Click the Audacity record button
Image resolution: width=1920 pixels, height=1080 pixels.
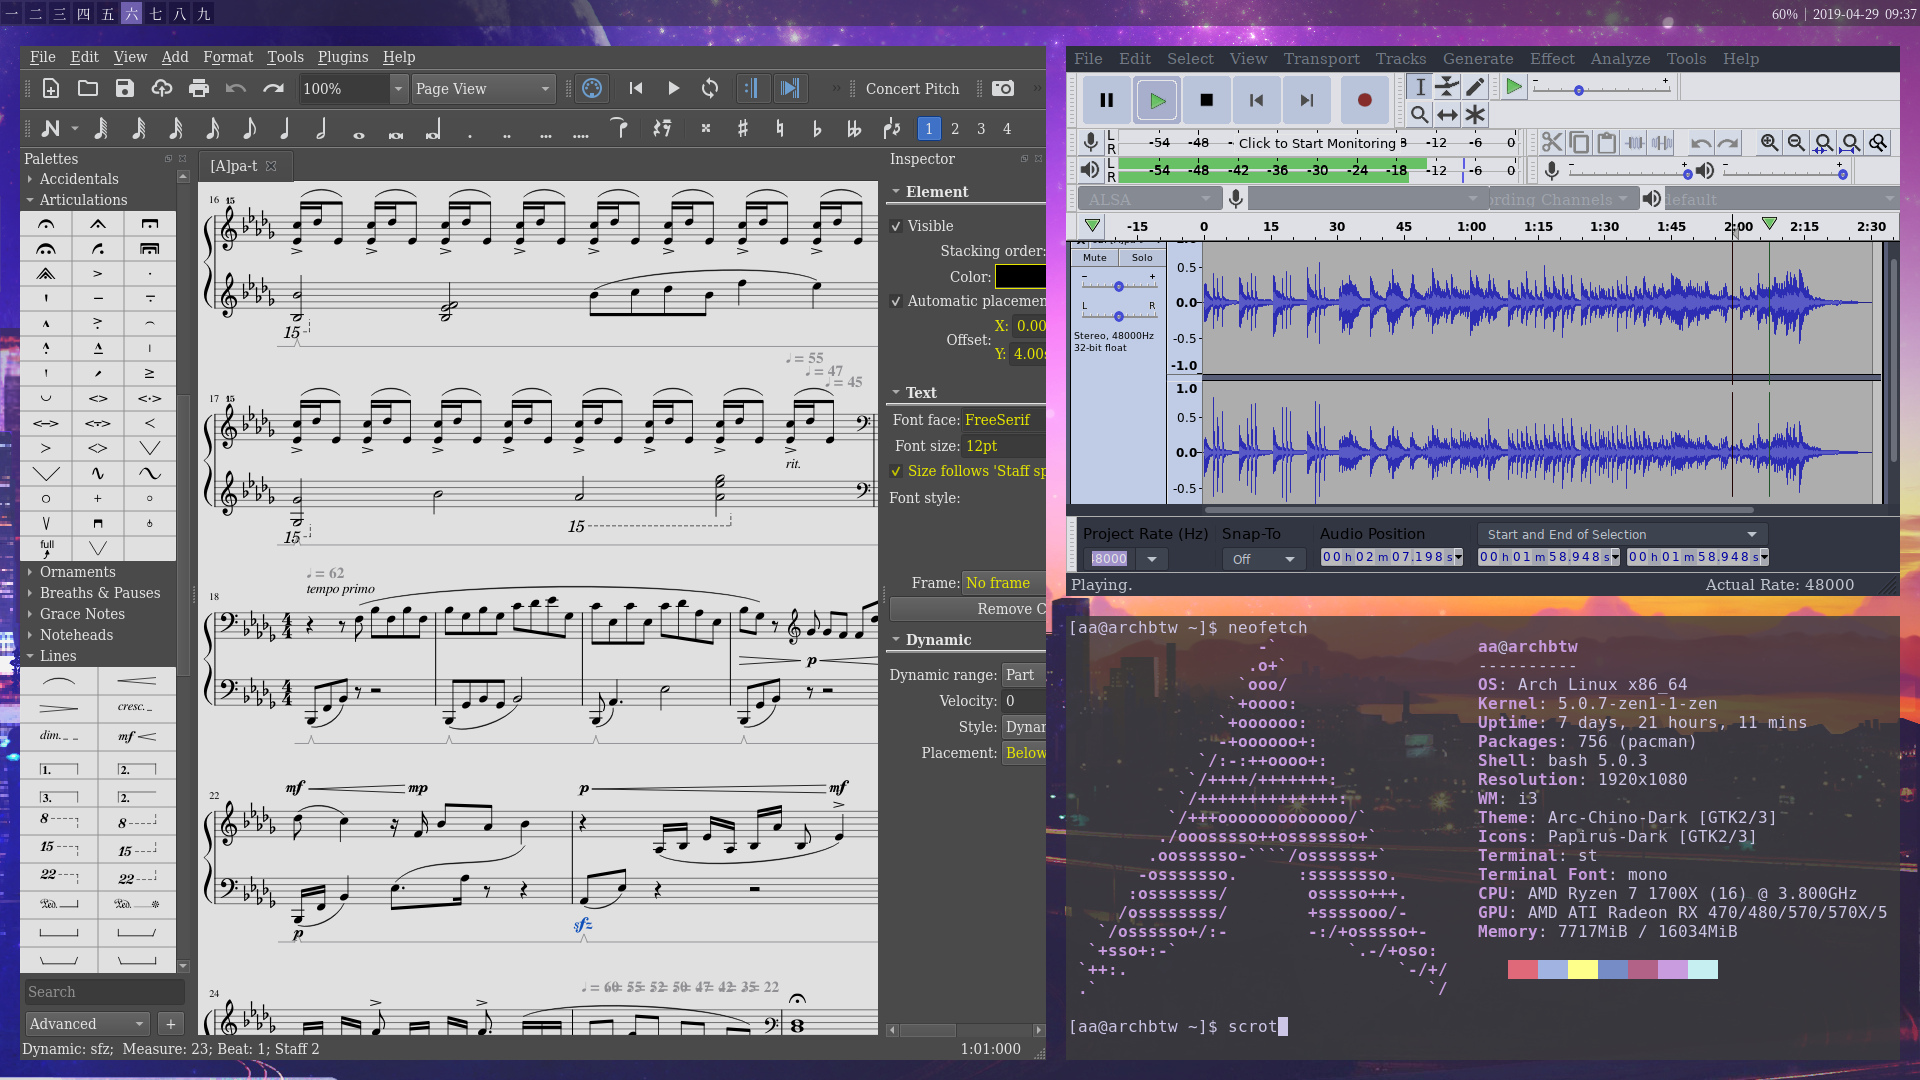[1364, 100]
